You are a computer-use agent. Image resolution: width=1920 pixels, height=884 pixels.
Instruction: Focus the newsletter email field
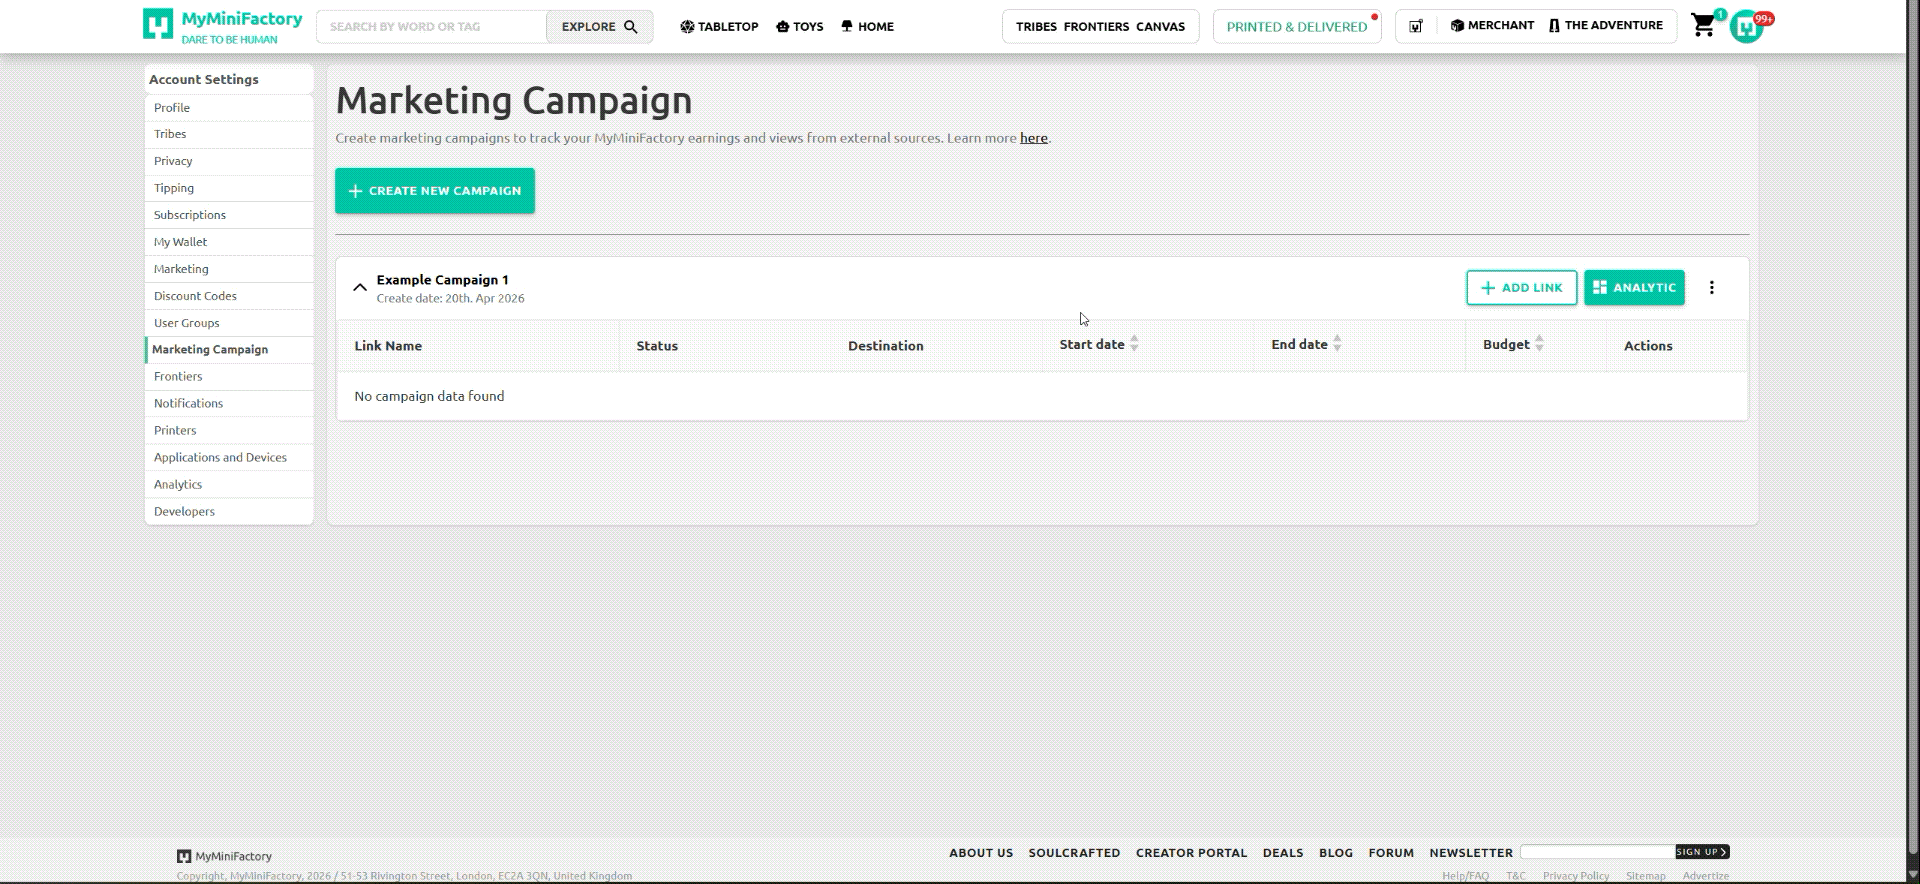coord(1598,852)
